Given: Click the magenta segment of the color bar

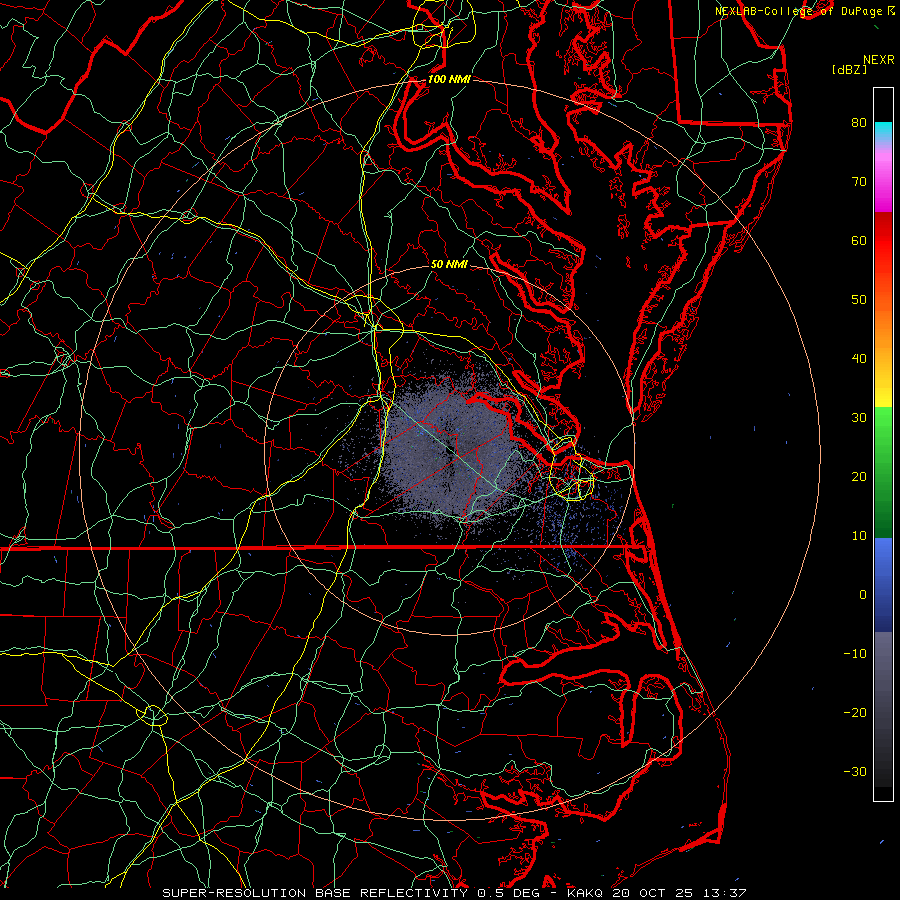Looking at the screenshot, I should [883, 197].
